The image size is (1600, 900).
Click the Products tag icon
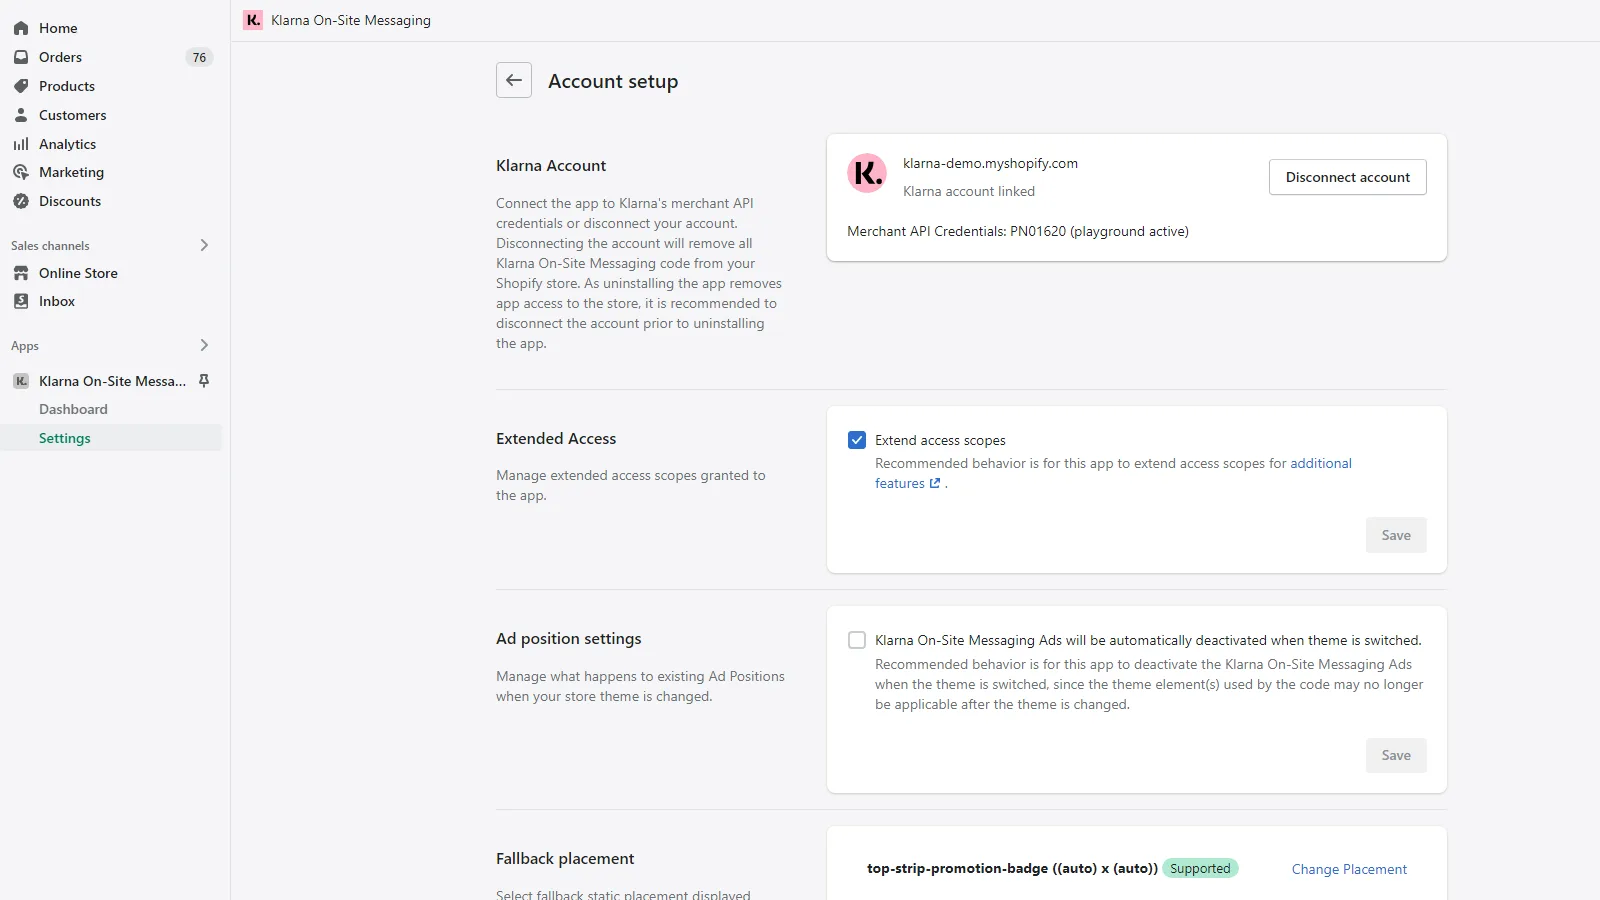pos(21,86)
